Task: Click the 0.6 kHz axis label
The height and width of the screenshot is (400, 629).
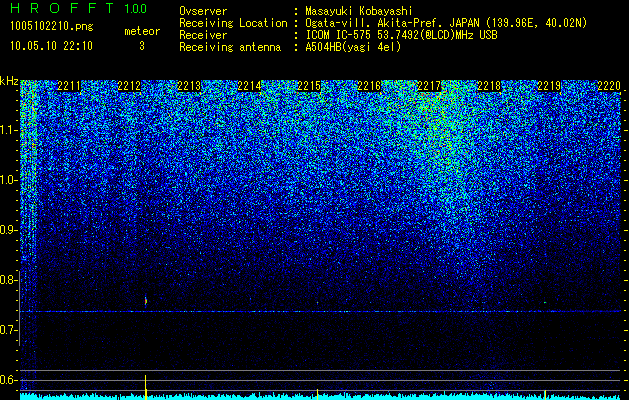Action: (x=9, y=380)
